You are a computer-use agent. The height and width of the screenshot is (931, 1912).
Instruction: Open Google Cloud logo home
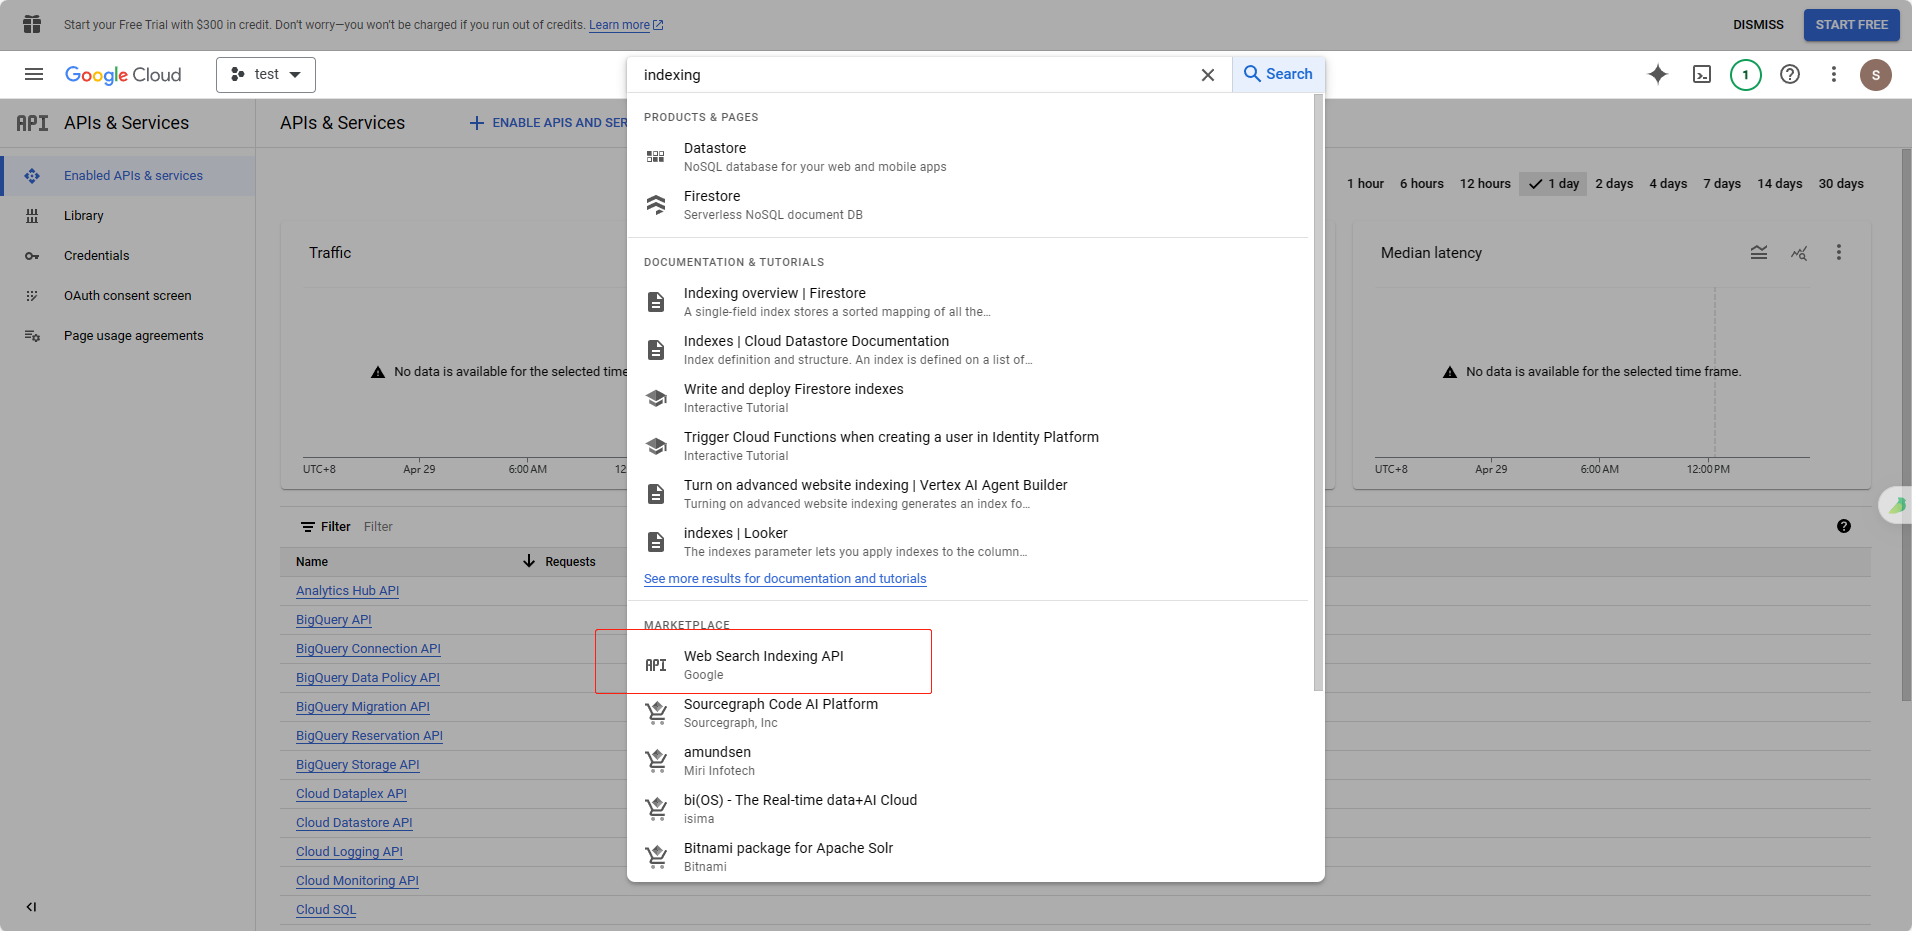coord(123,75)
